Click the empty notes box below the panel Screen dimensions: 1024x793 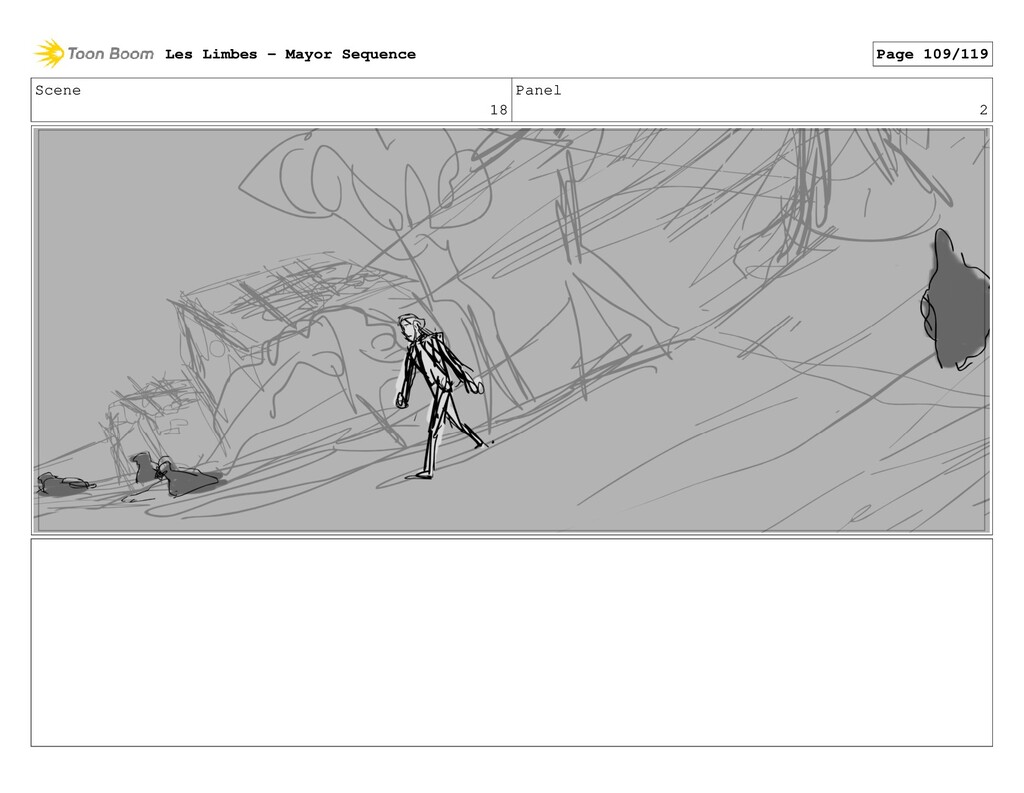point(511,642)
